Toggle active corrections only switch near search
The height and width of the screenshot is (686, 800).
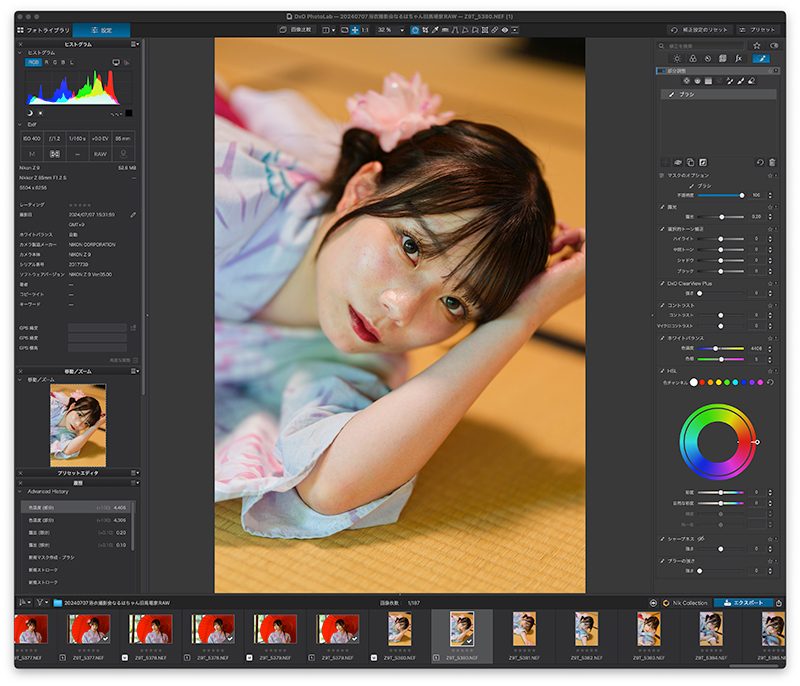(774, 45)
